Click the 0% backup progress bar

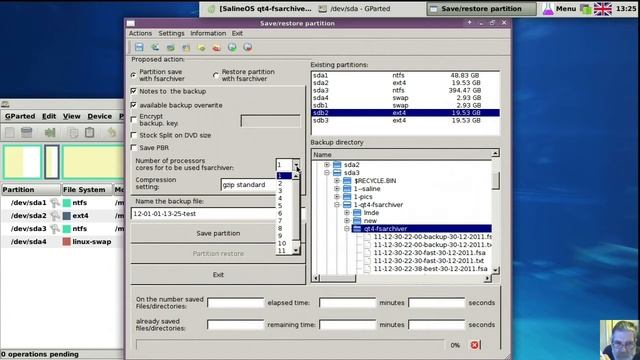click(x=290, y=345)
